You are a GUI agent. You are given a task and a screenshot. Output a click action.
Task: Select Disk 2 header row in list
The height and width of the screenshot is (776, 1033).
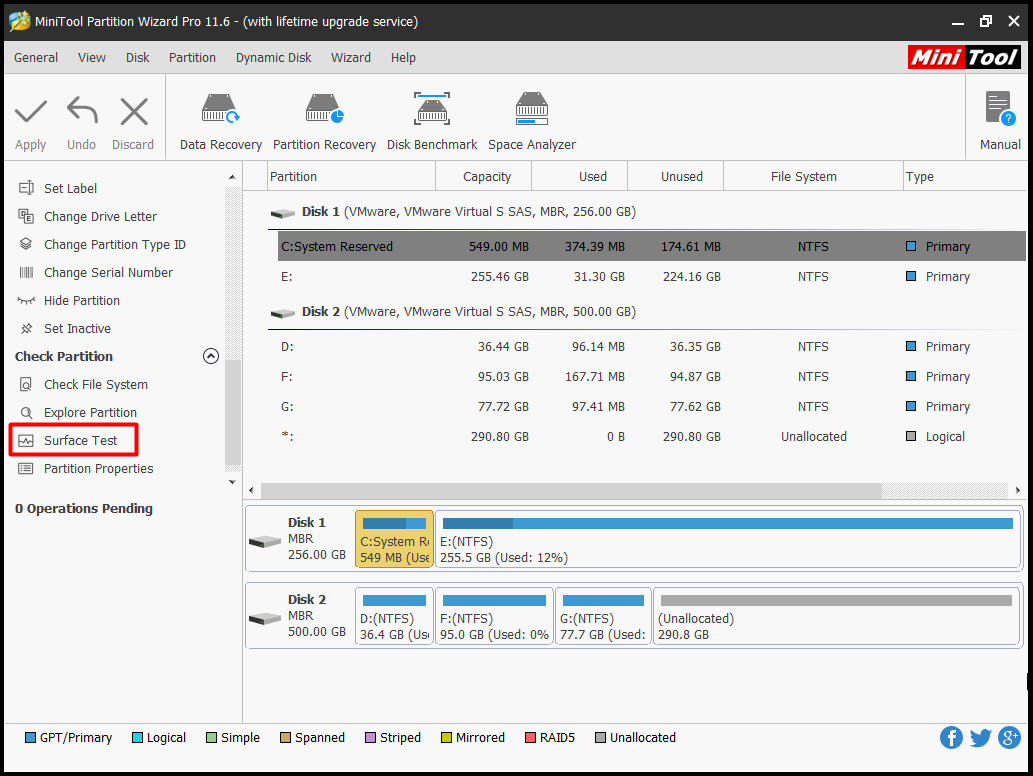click(x=647, y=312)
